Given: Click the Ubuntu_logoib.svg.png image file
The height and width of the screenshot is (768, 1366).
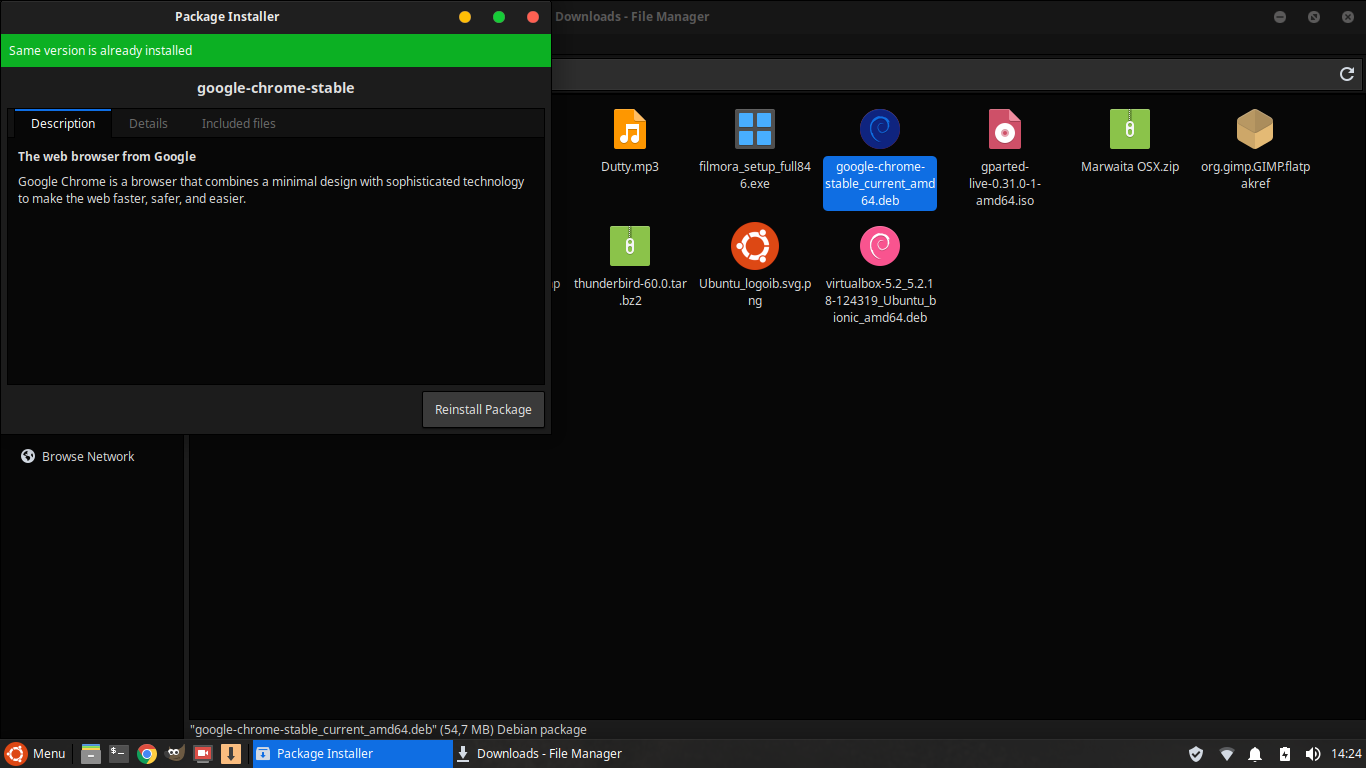Looking at the screenshot, I should (x=754, y=246).
